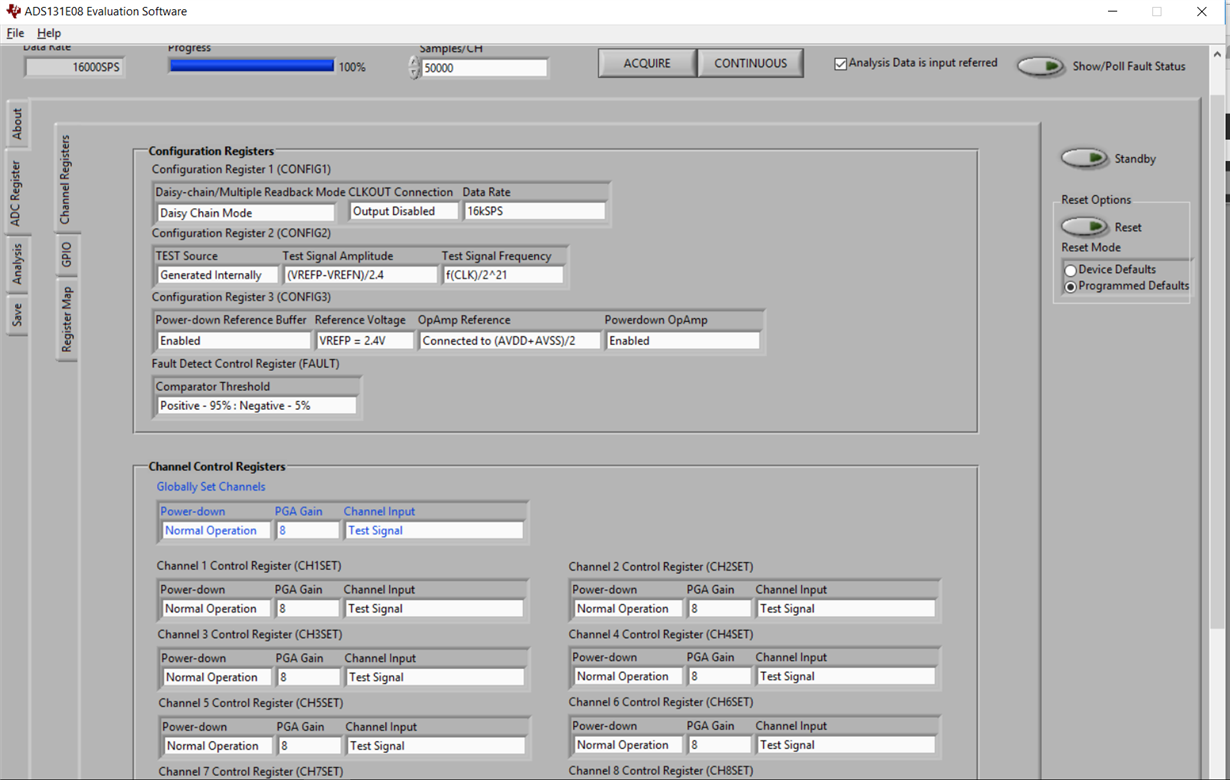Click the CONTINUOUS button
Screen dimensions: 1230x780
[750, 63]
